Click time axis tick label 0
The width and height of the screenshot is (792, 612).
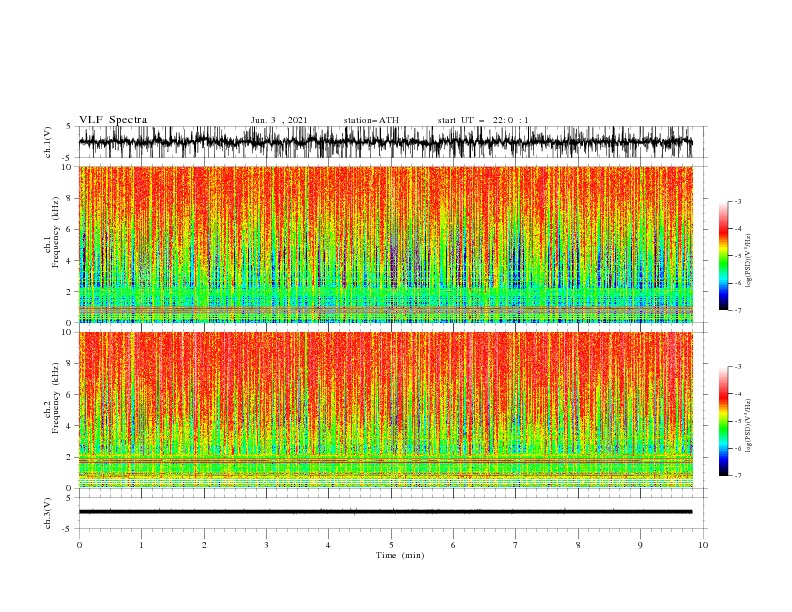(79, 545)
